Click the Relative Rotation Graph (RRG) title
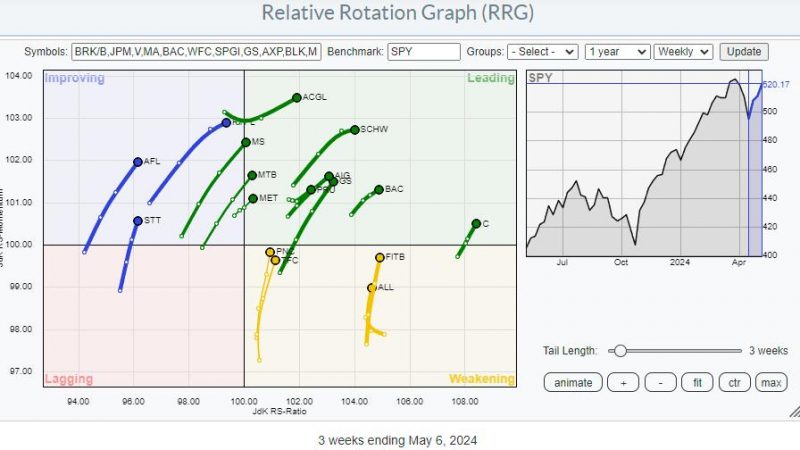 click(x=398, y=13)
